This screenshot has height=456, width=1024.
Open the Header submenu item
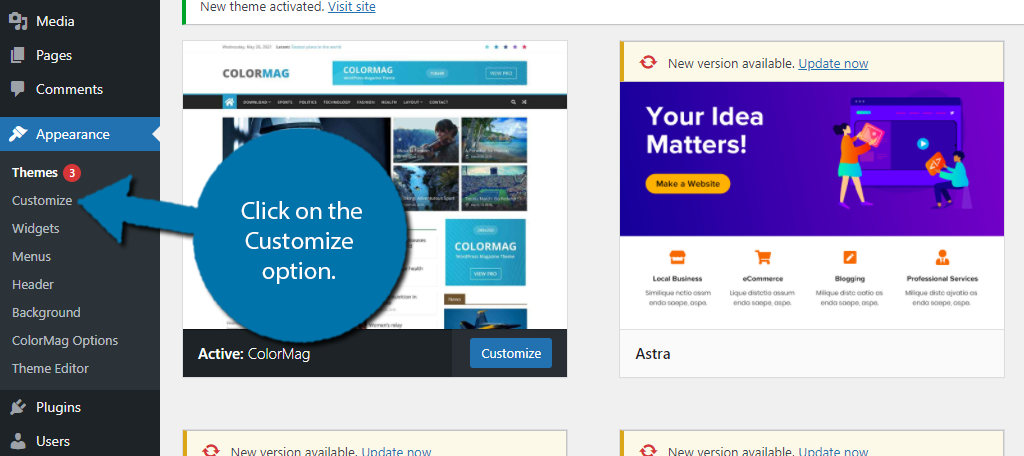33,285
